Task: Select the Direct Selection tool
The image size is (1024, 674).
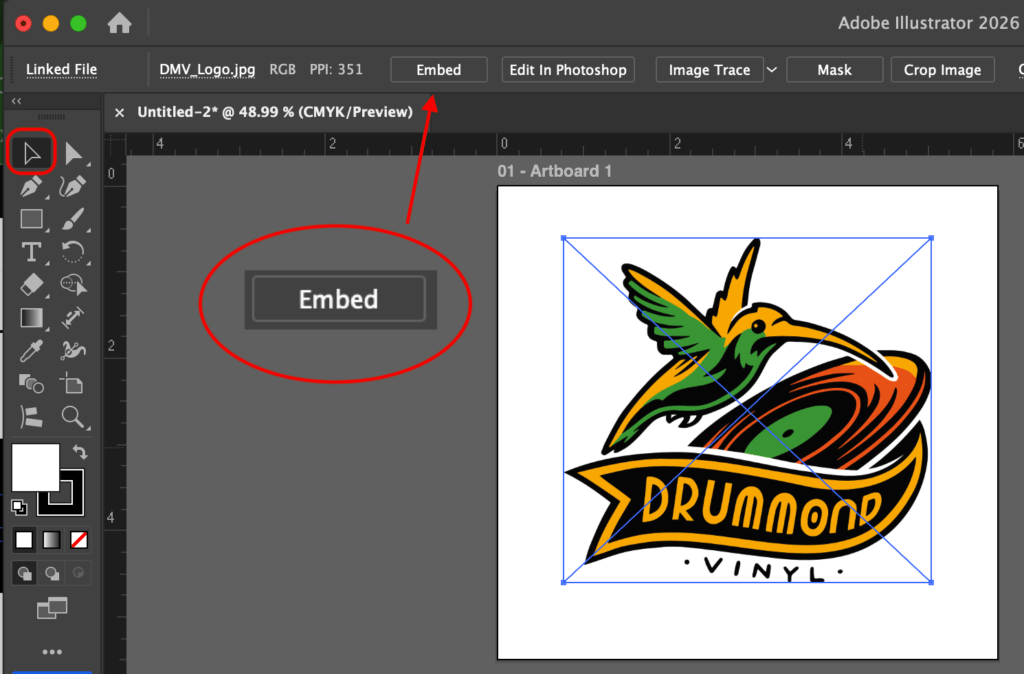Action: tap(73, 154)
